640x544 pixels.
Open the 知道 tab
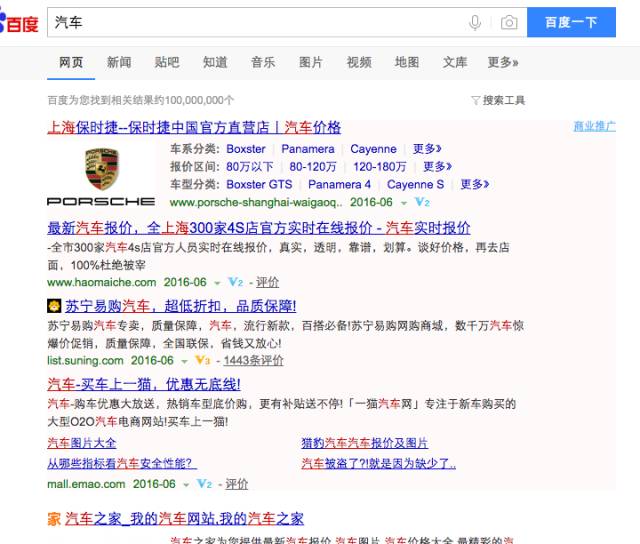click(x=215, y=62)
